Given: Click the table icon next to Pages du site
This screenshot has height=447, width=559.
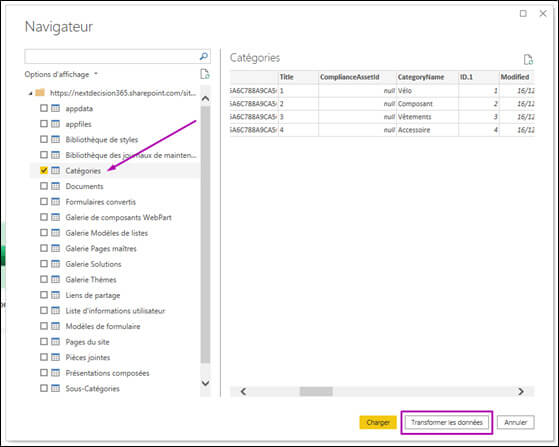Looking at the screenshot, I should [56, 341].
